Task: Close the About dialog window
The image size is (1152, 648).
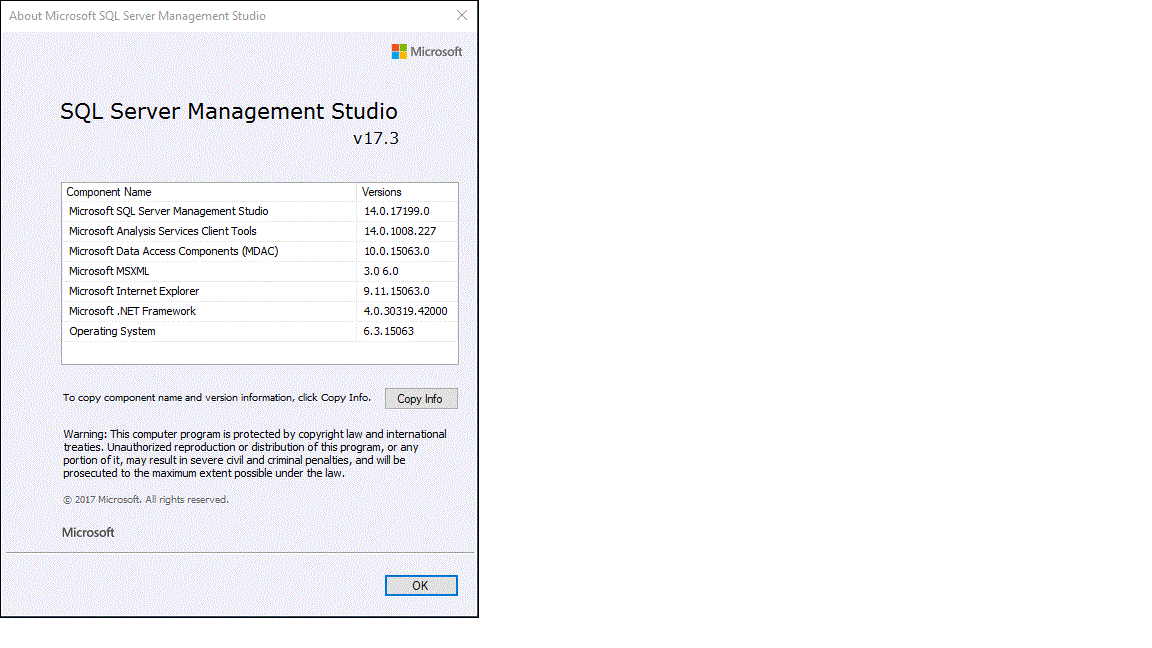Action: 461,15
